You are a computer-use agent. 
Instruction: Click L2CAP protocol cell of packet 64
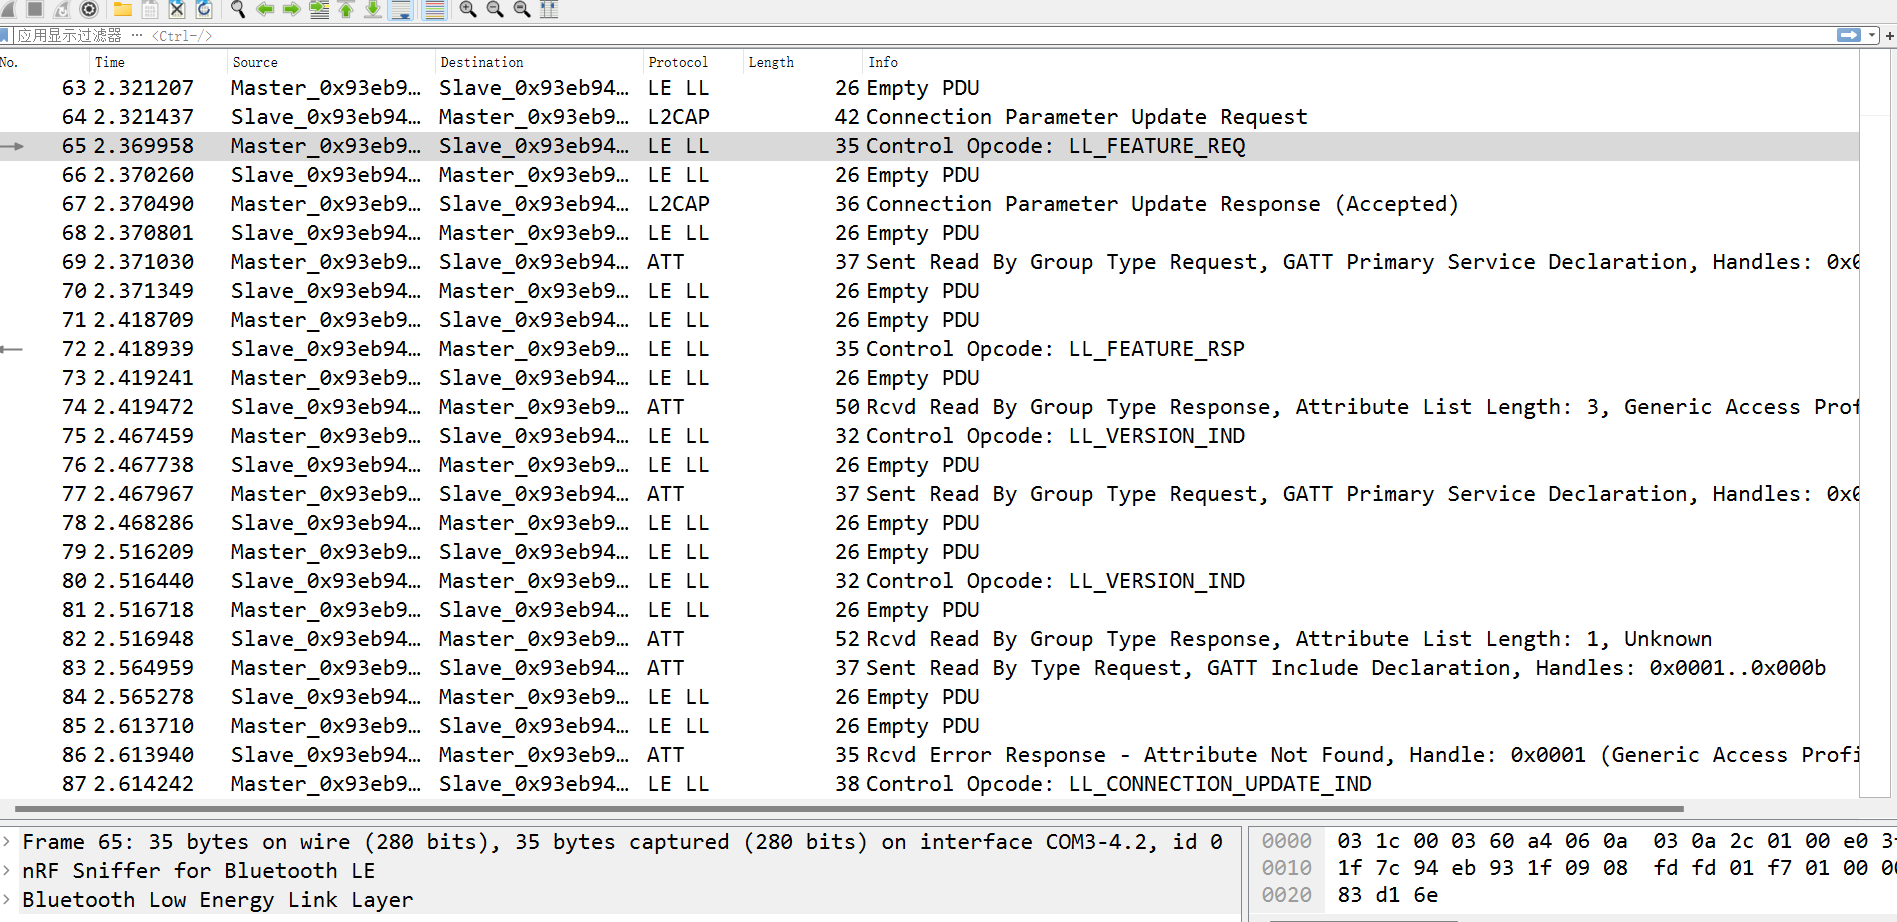click(x=678, y=117)
